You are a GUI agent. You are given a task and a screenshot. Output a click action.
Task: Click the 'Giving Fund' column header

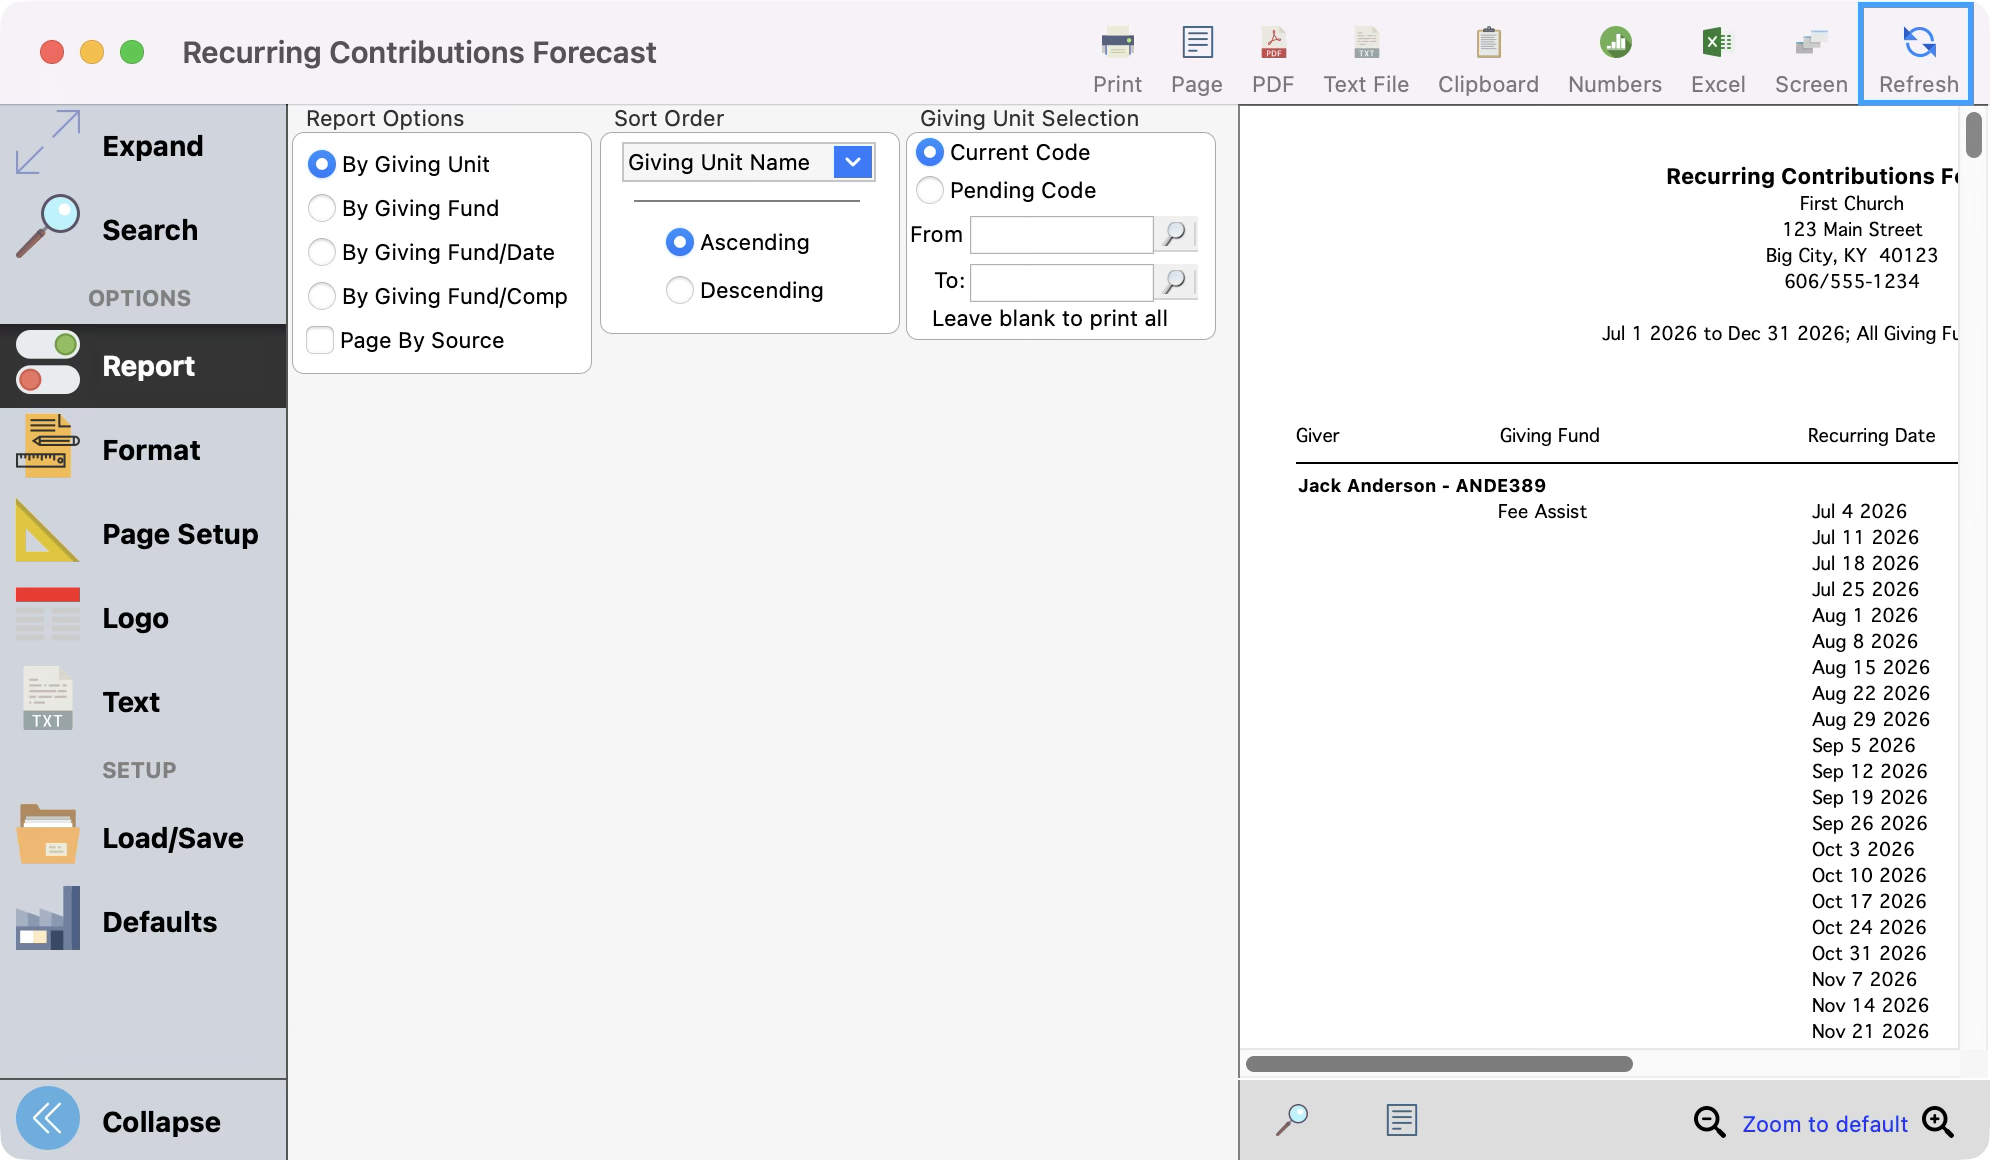pyautogui.click(x=1549, y=436)
